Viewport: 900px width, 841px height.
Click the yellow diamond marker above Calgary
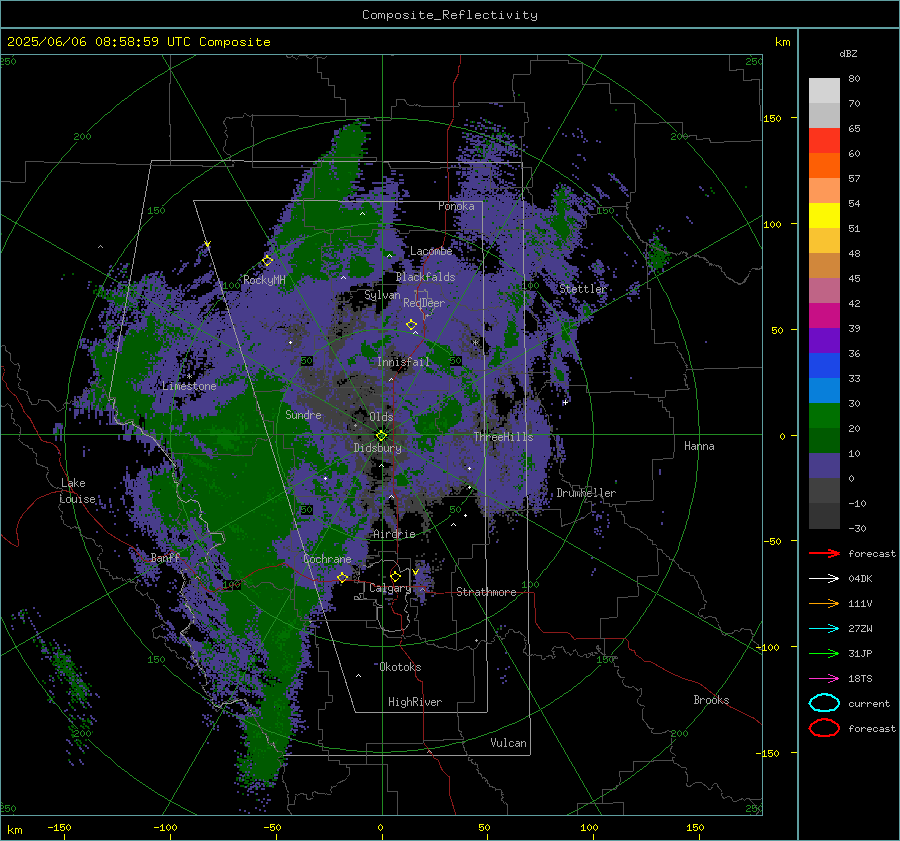(395, 576)
